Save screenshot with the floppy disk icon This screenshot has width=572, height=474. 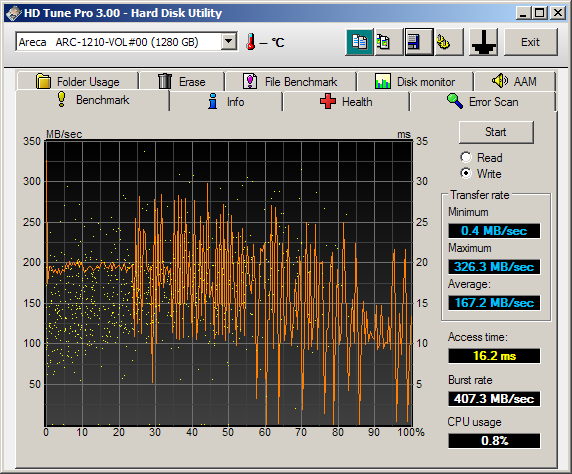[x=419, y=42]
